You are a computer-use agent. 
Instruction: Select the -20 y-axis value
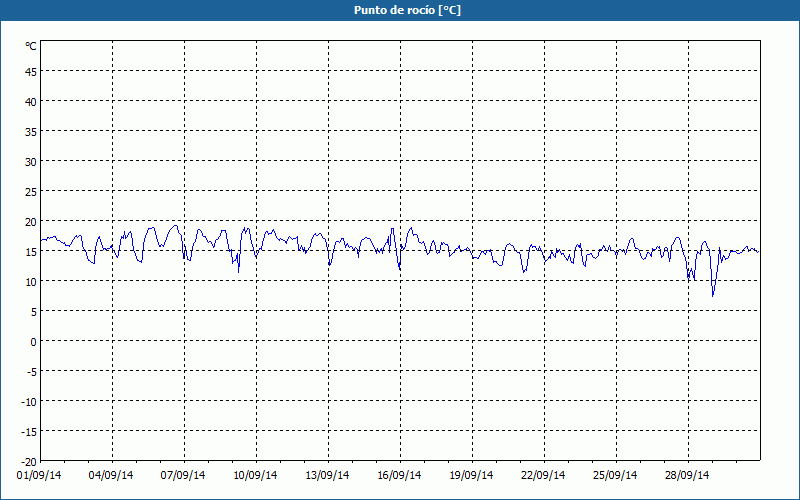point(29,462)
